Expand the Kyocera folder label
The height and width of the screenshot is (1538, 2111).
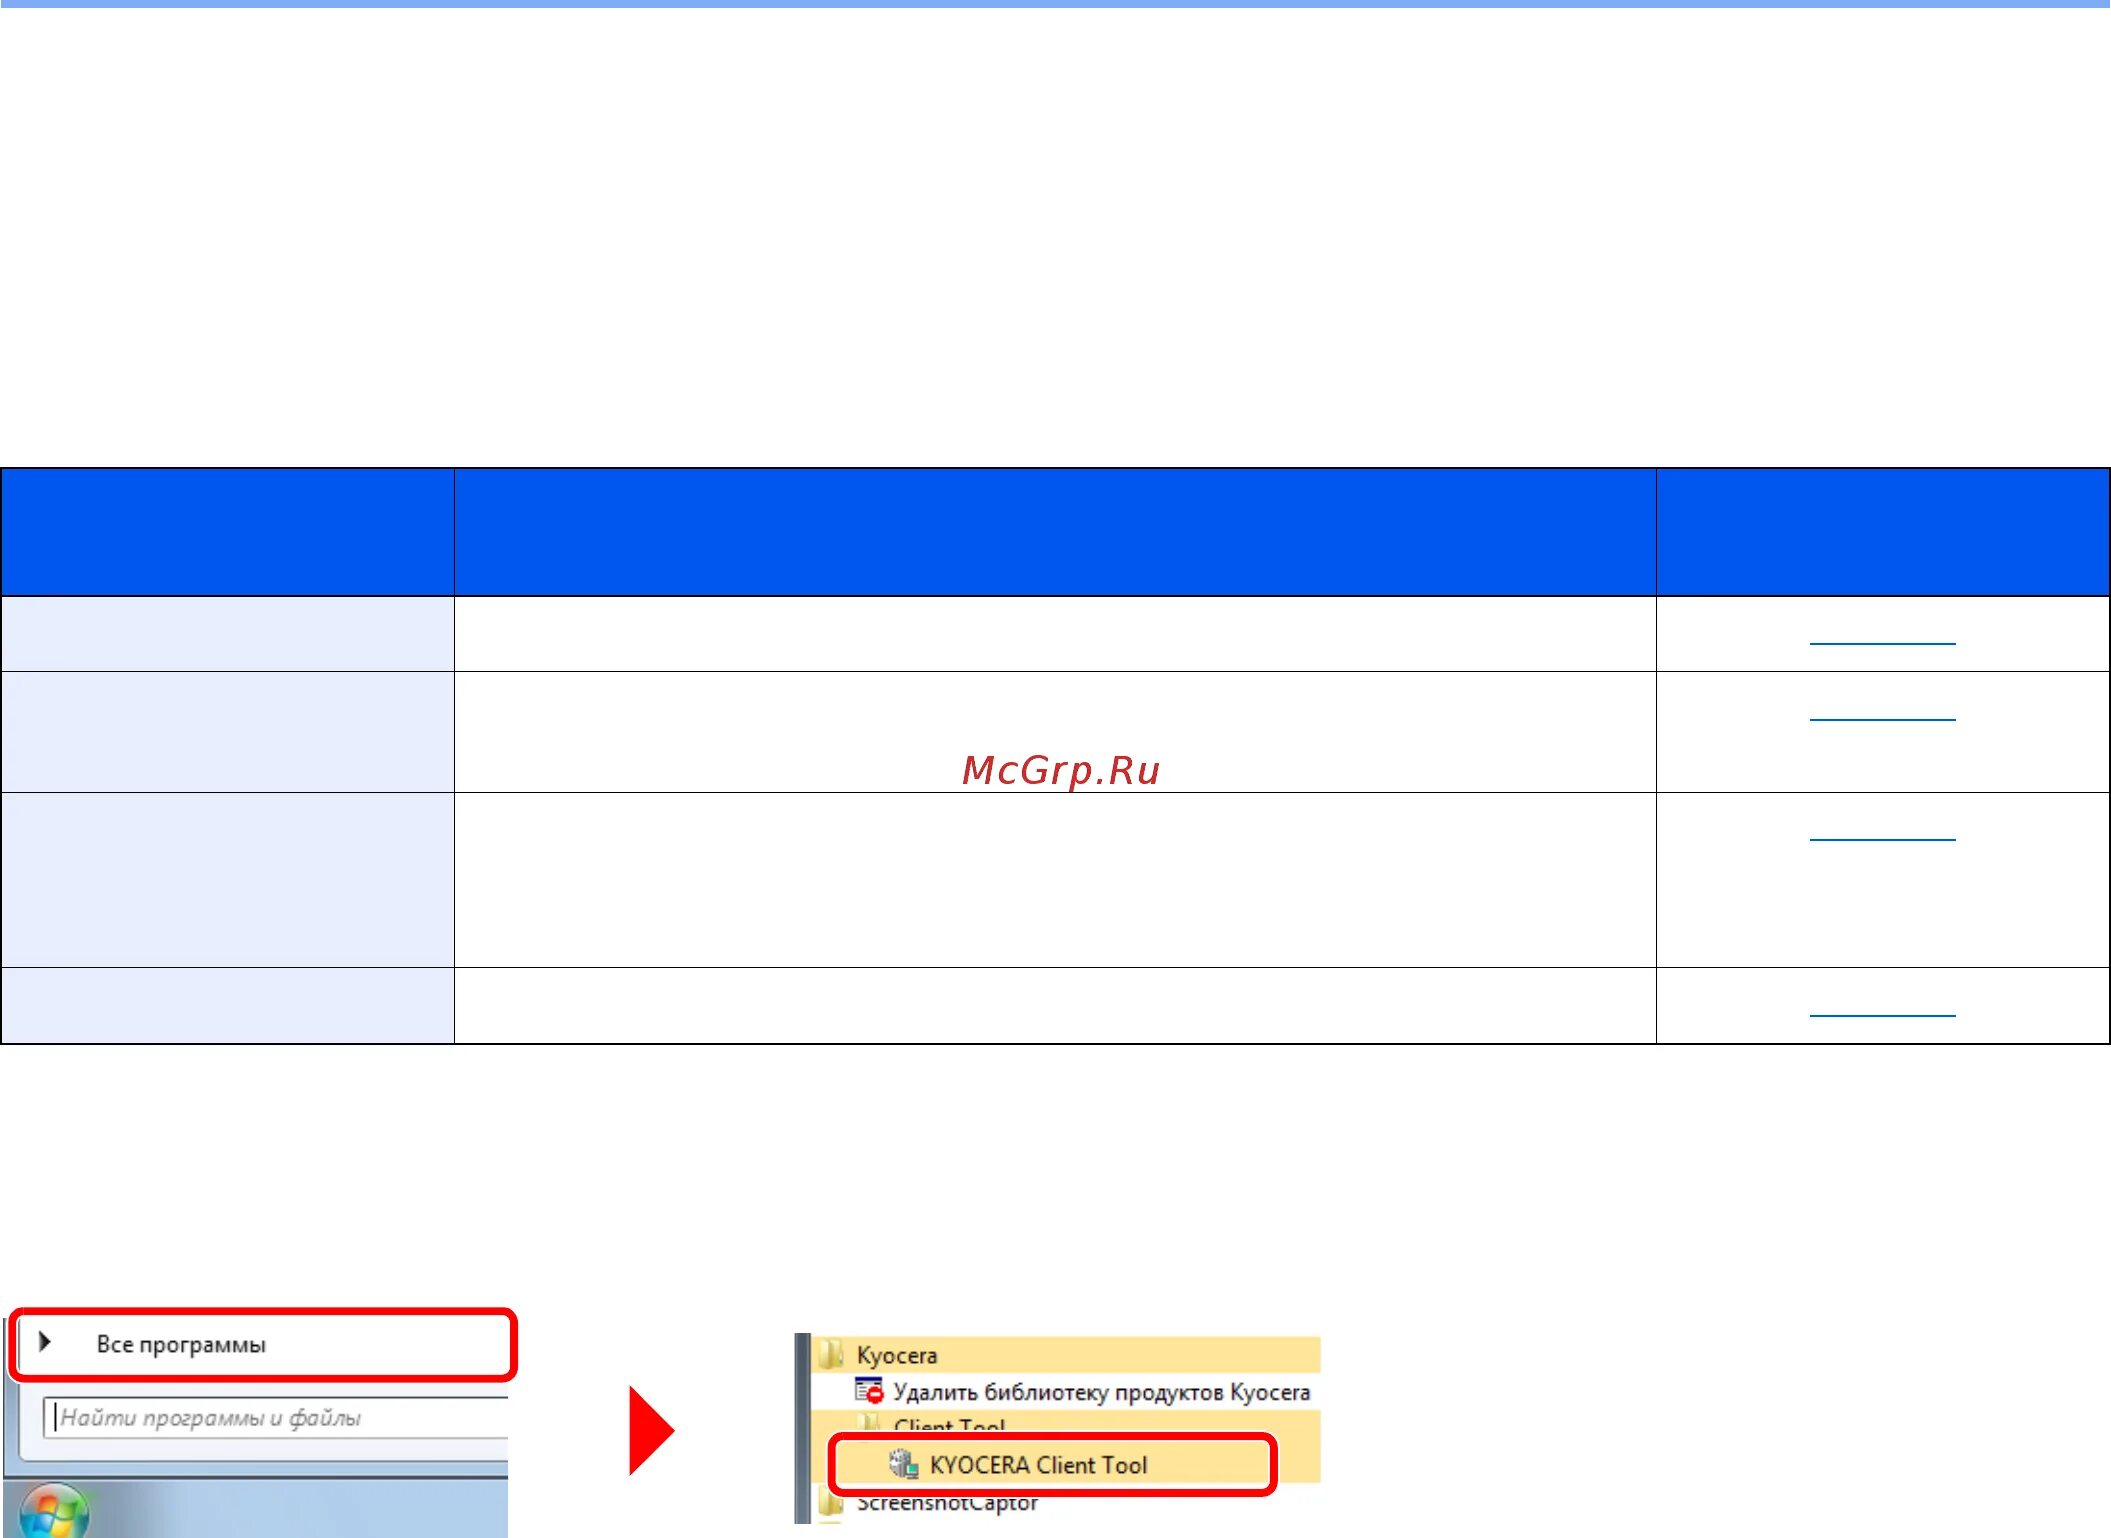coord(897,1355)
